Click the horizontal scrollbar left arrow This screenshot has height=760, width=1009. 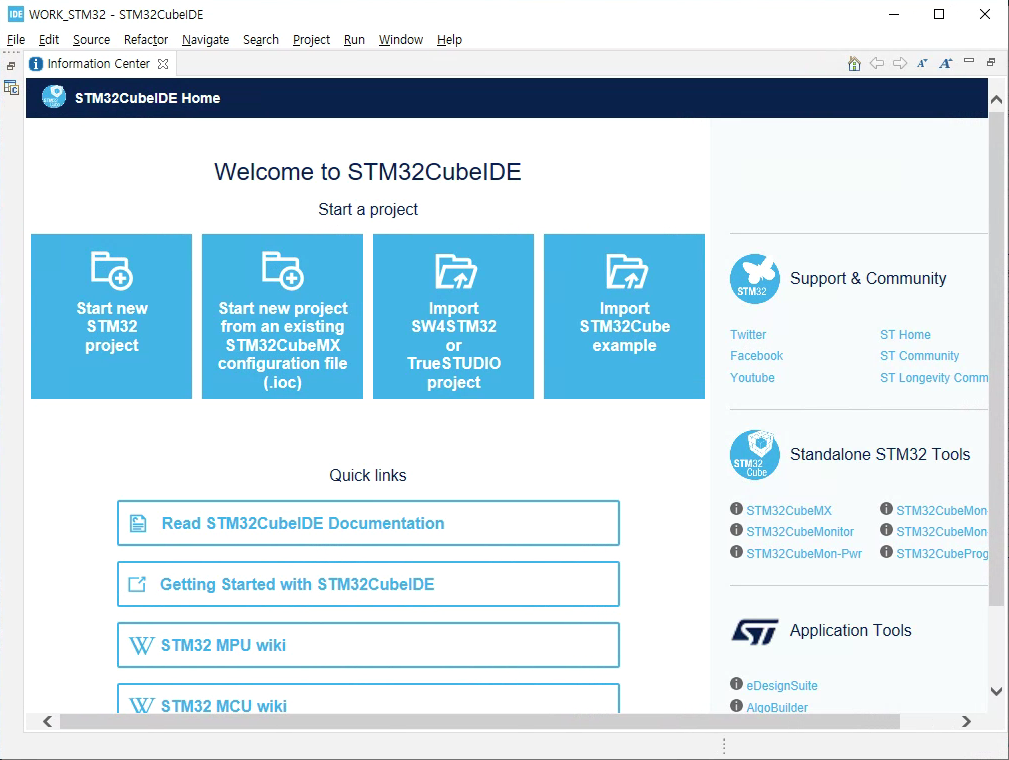48,721
